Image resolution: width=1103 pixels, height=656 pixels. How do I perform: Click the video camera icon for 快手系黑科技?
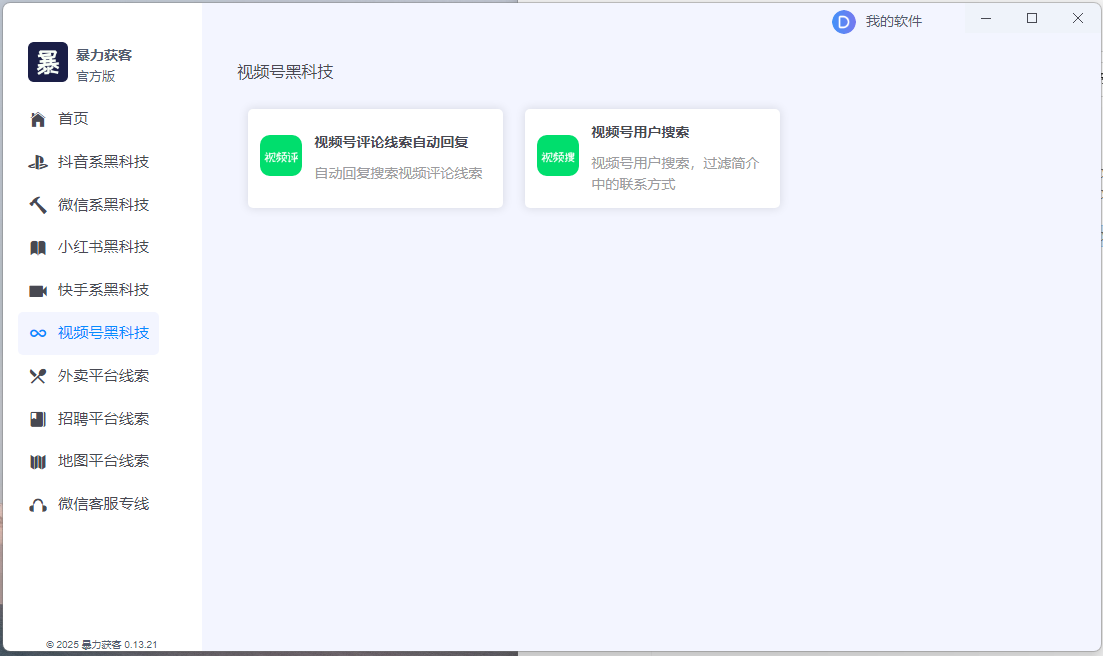tap(38, 291)
